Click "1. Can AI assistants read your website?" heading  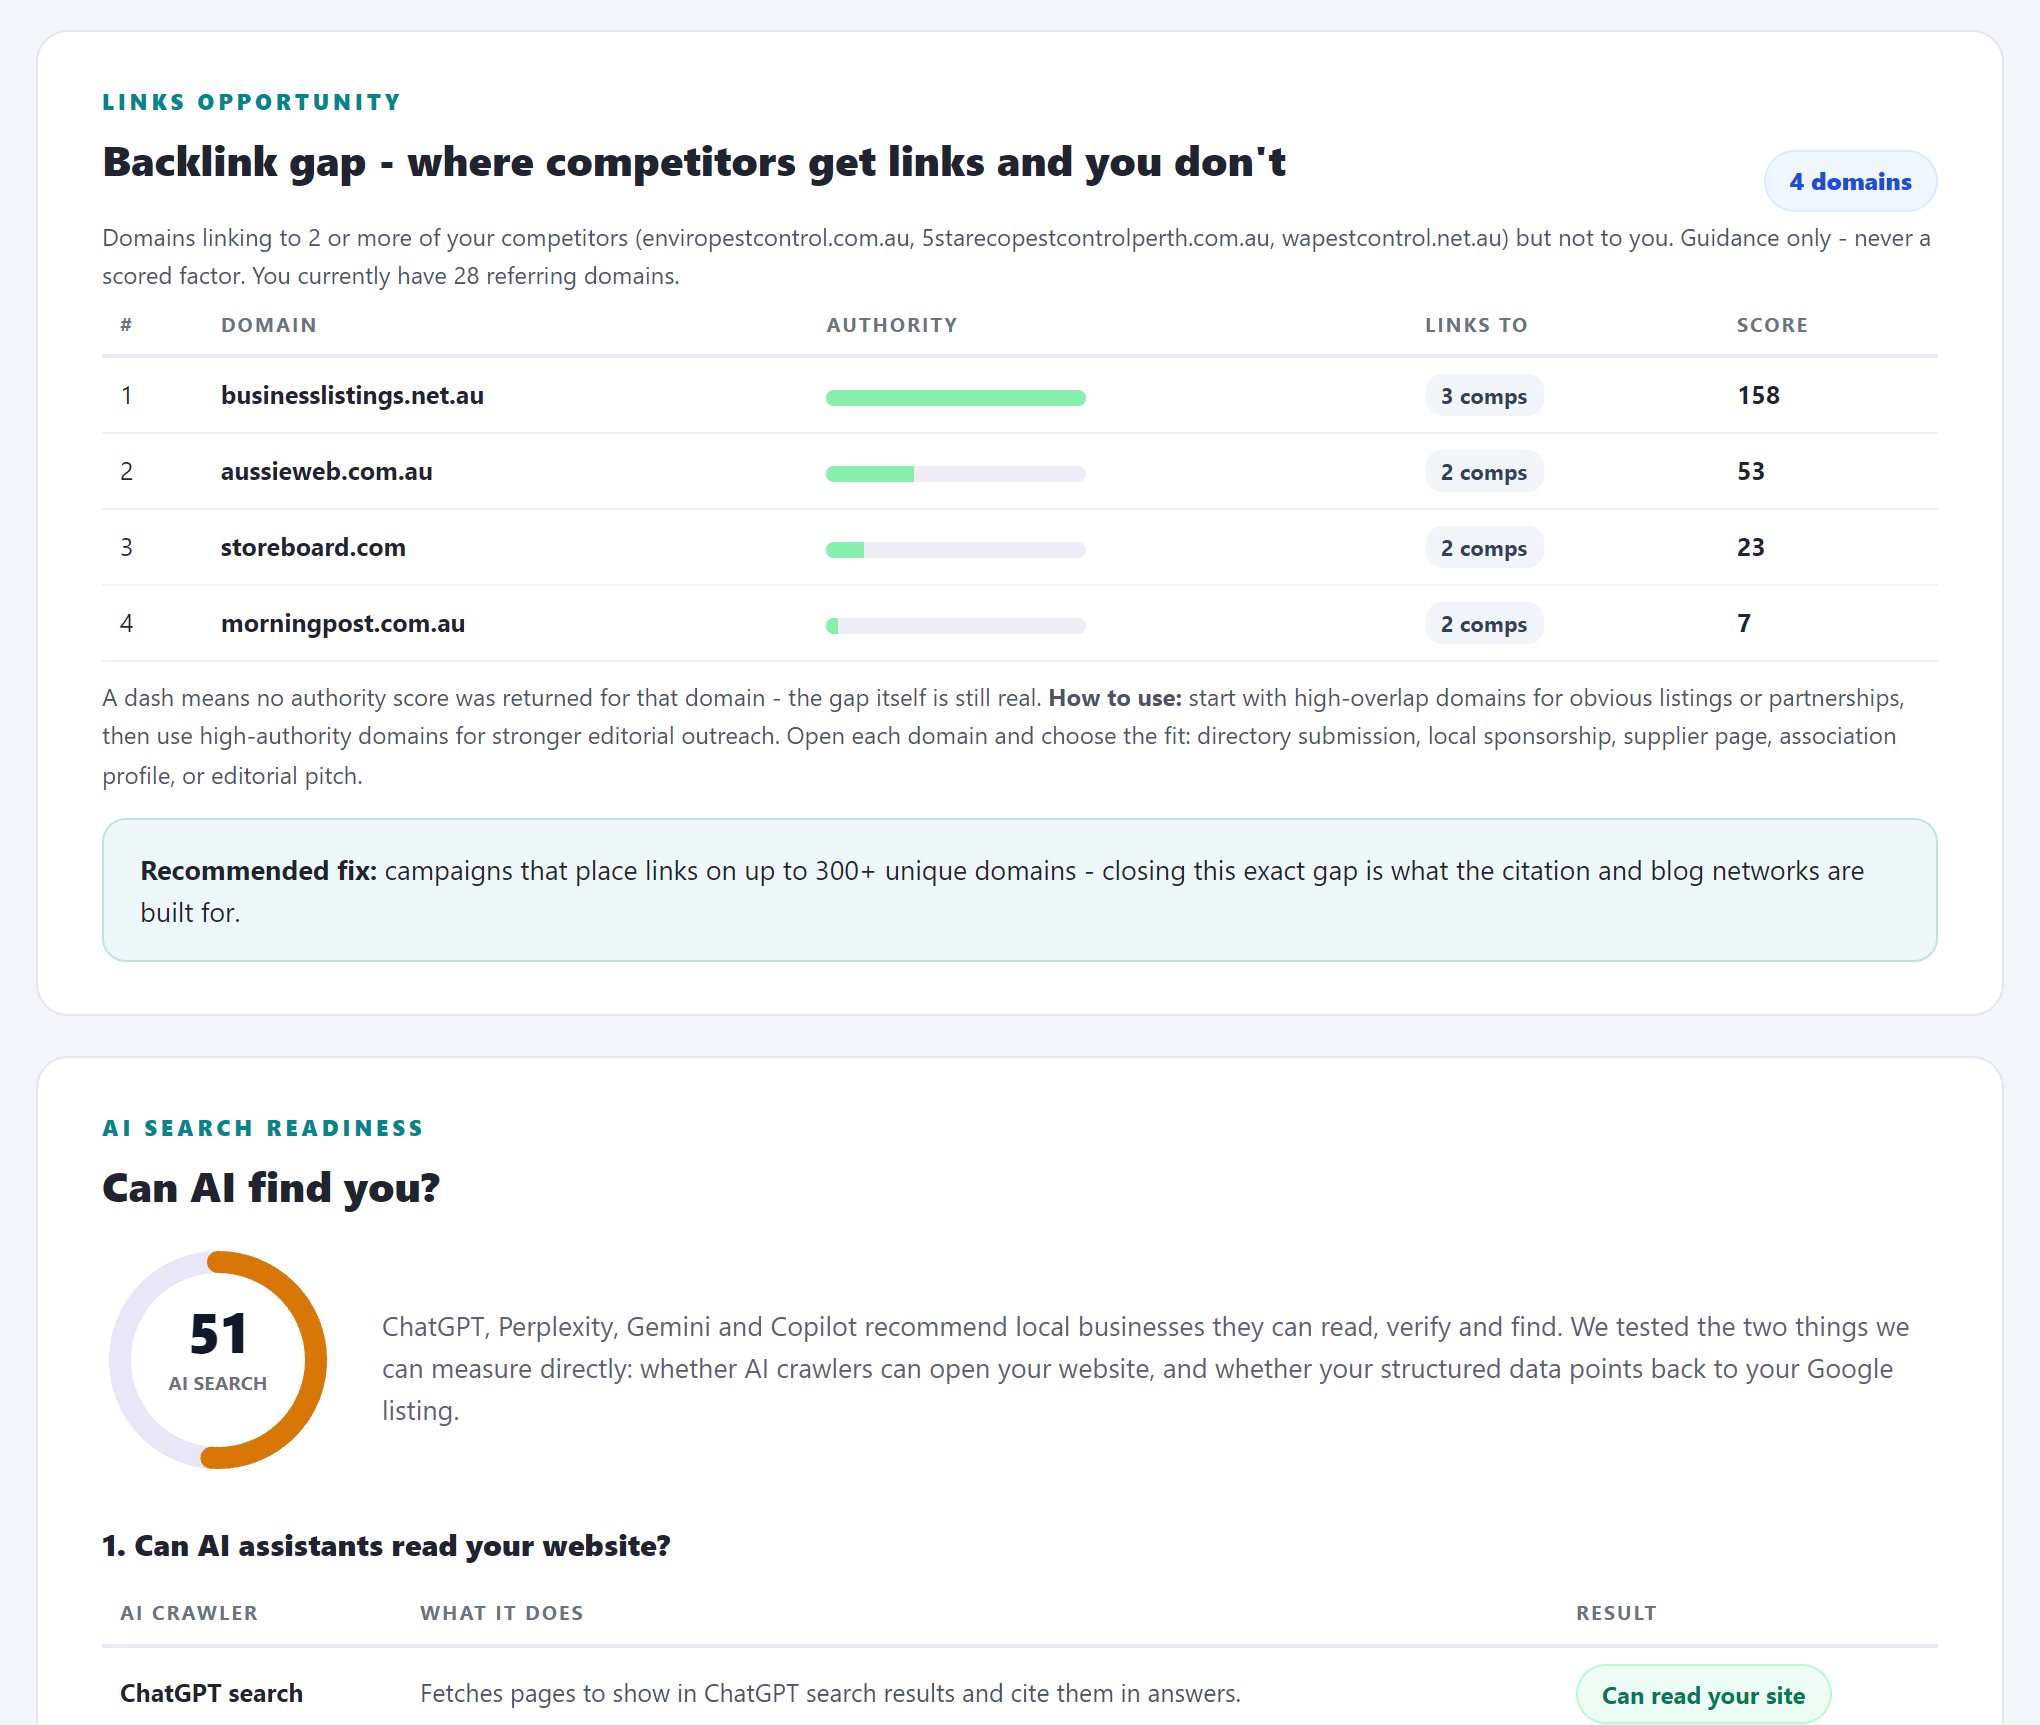[x=386, y=1546]
